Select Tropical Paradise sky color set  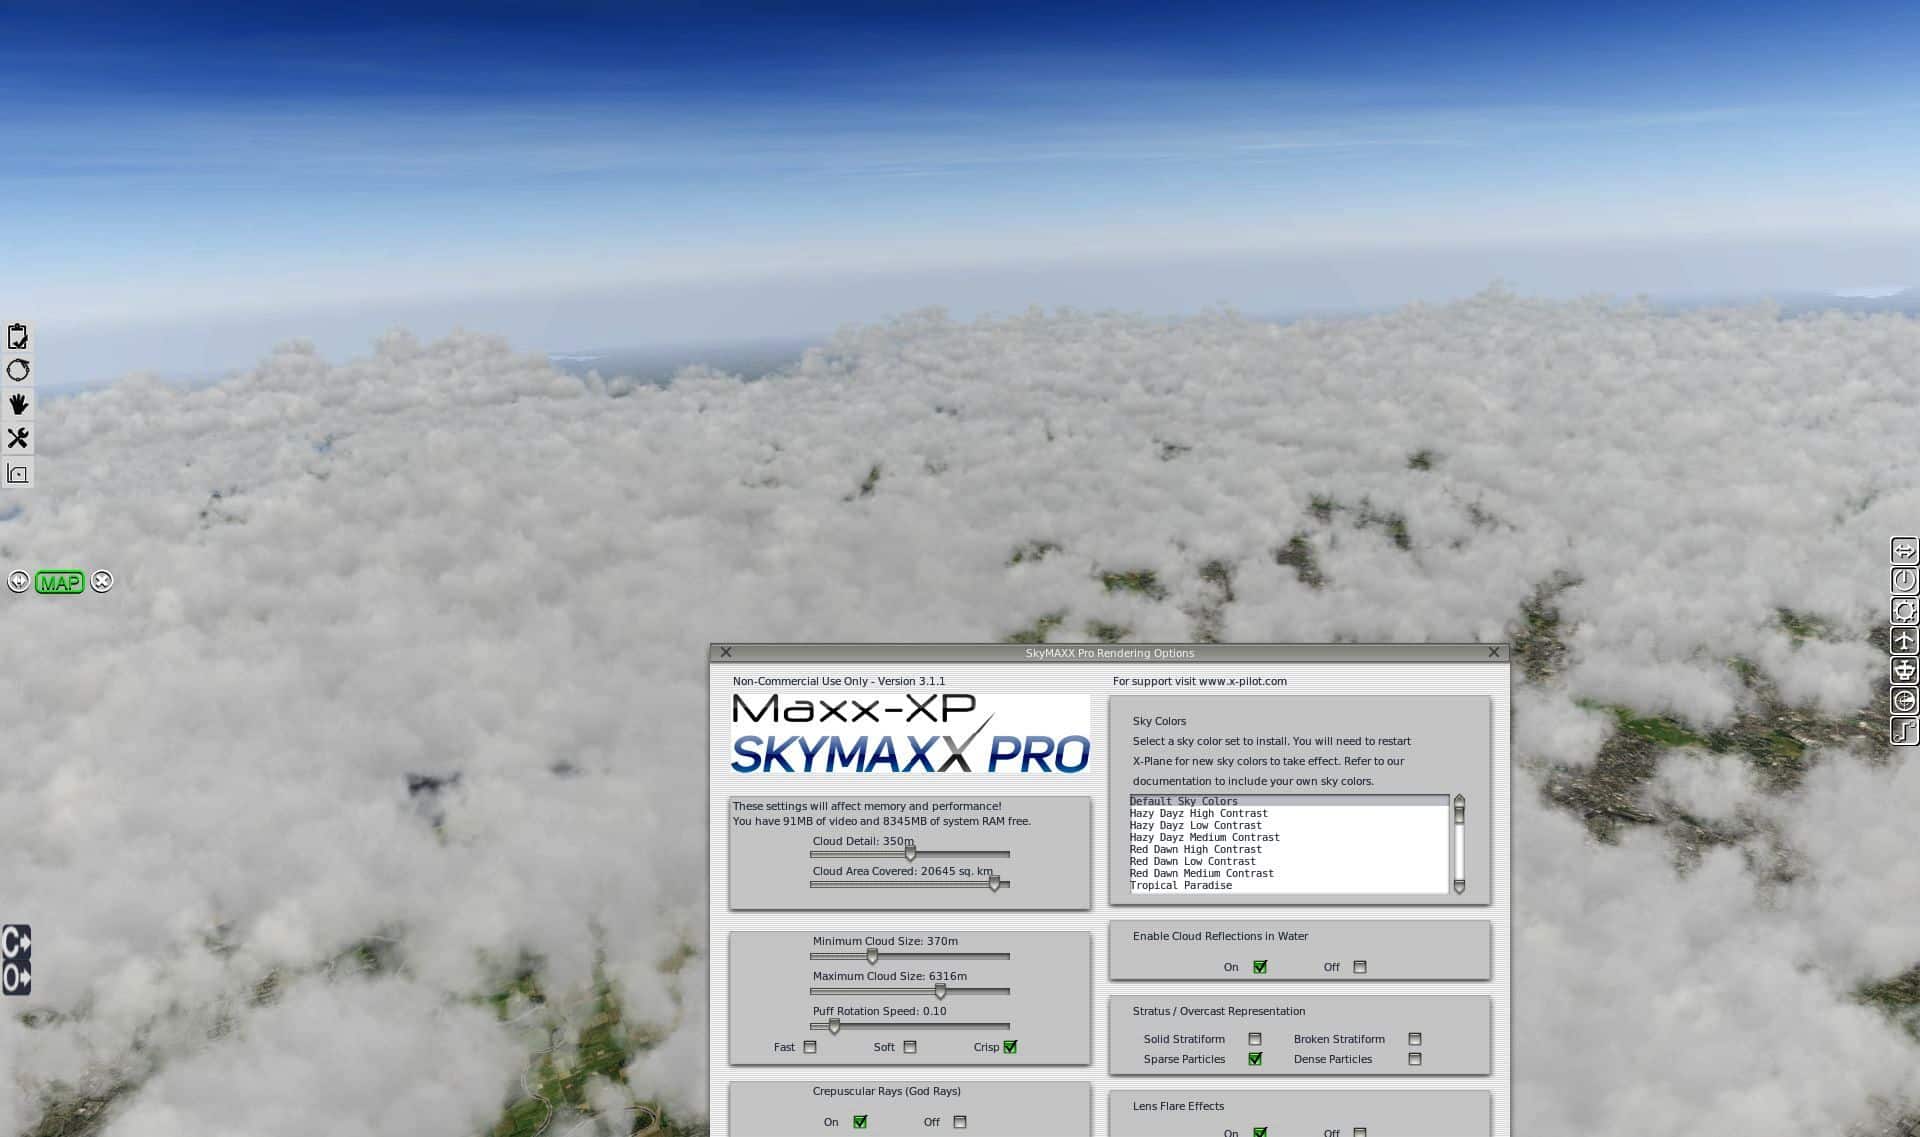click(1181, 885)
